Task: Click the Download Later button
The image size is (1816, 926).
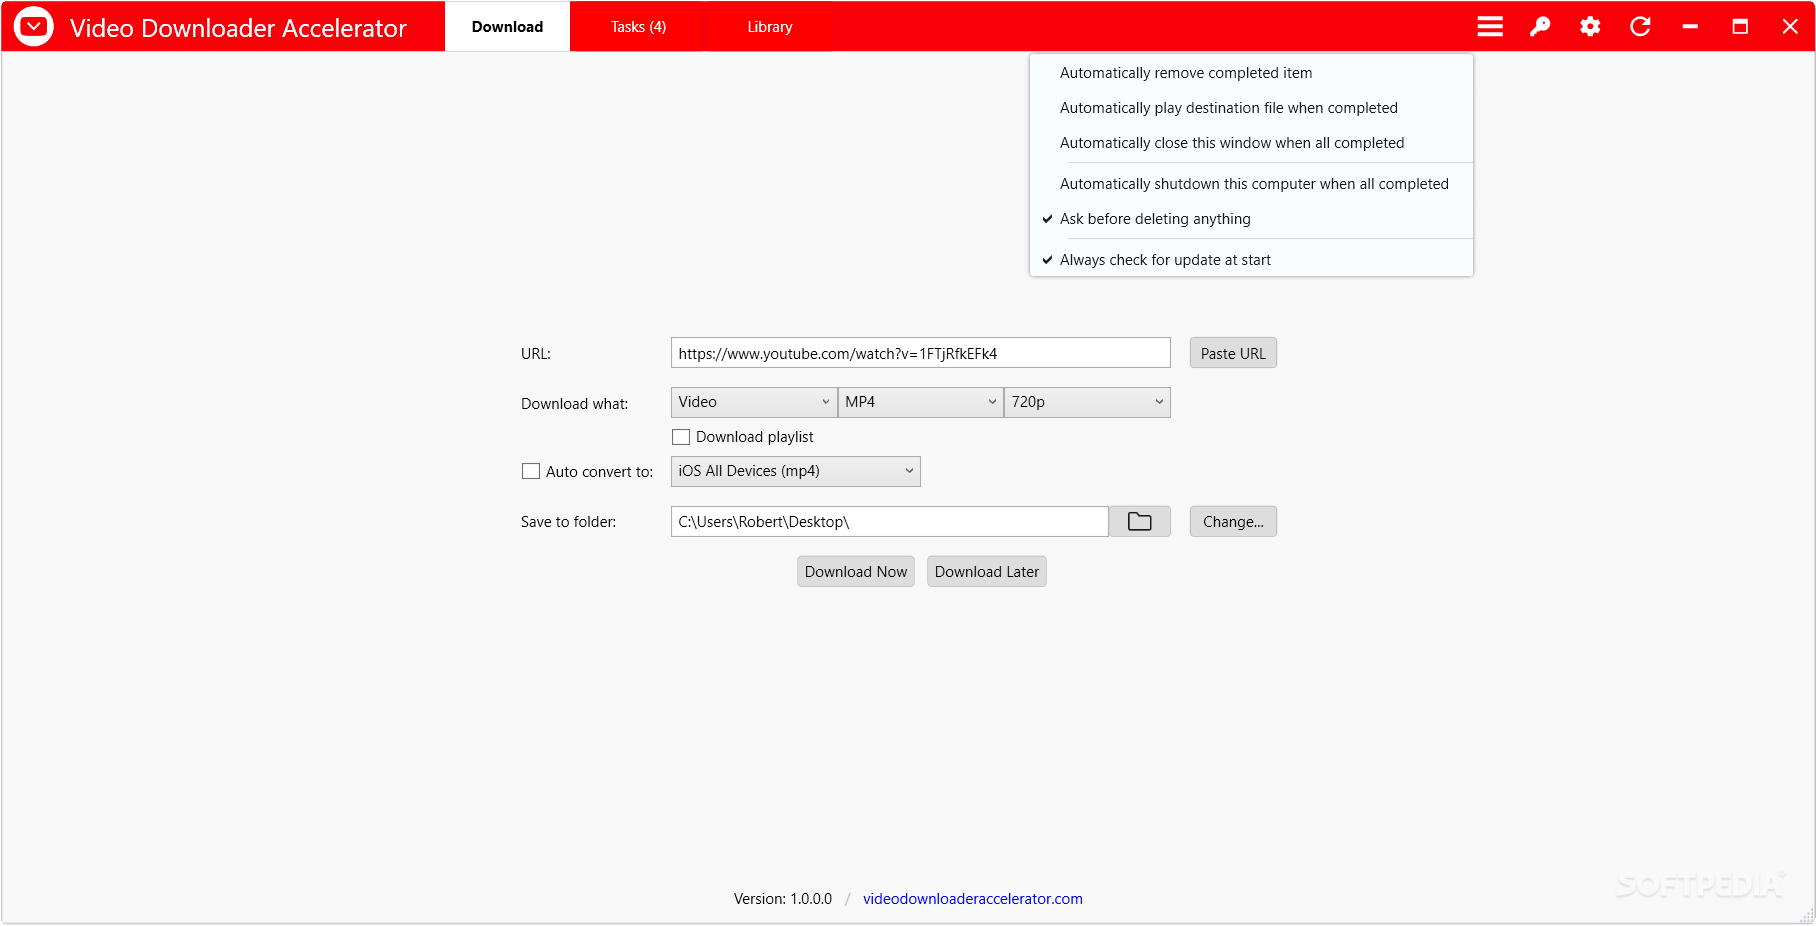Action: click(987, 572)
